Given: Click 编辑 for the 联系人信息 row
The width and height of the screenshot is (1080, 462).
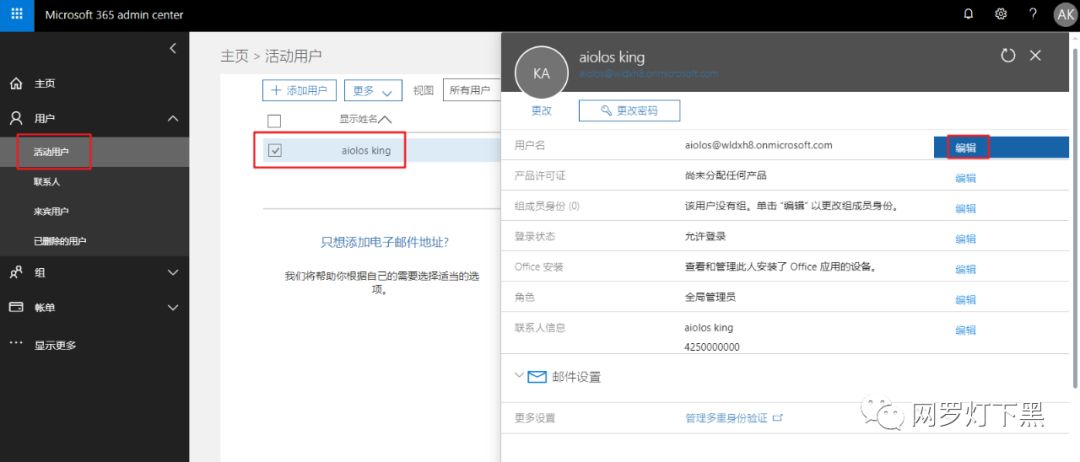Looking at the screenshot, I should coord(966,330).
